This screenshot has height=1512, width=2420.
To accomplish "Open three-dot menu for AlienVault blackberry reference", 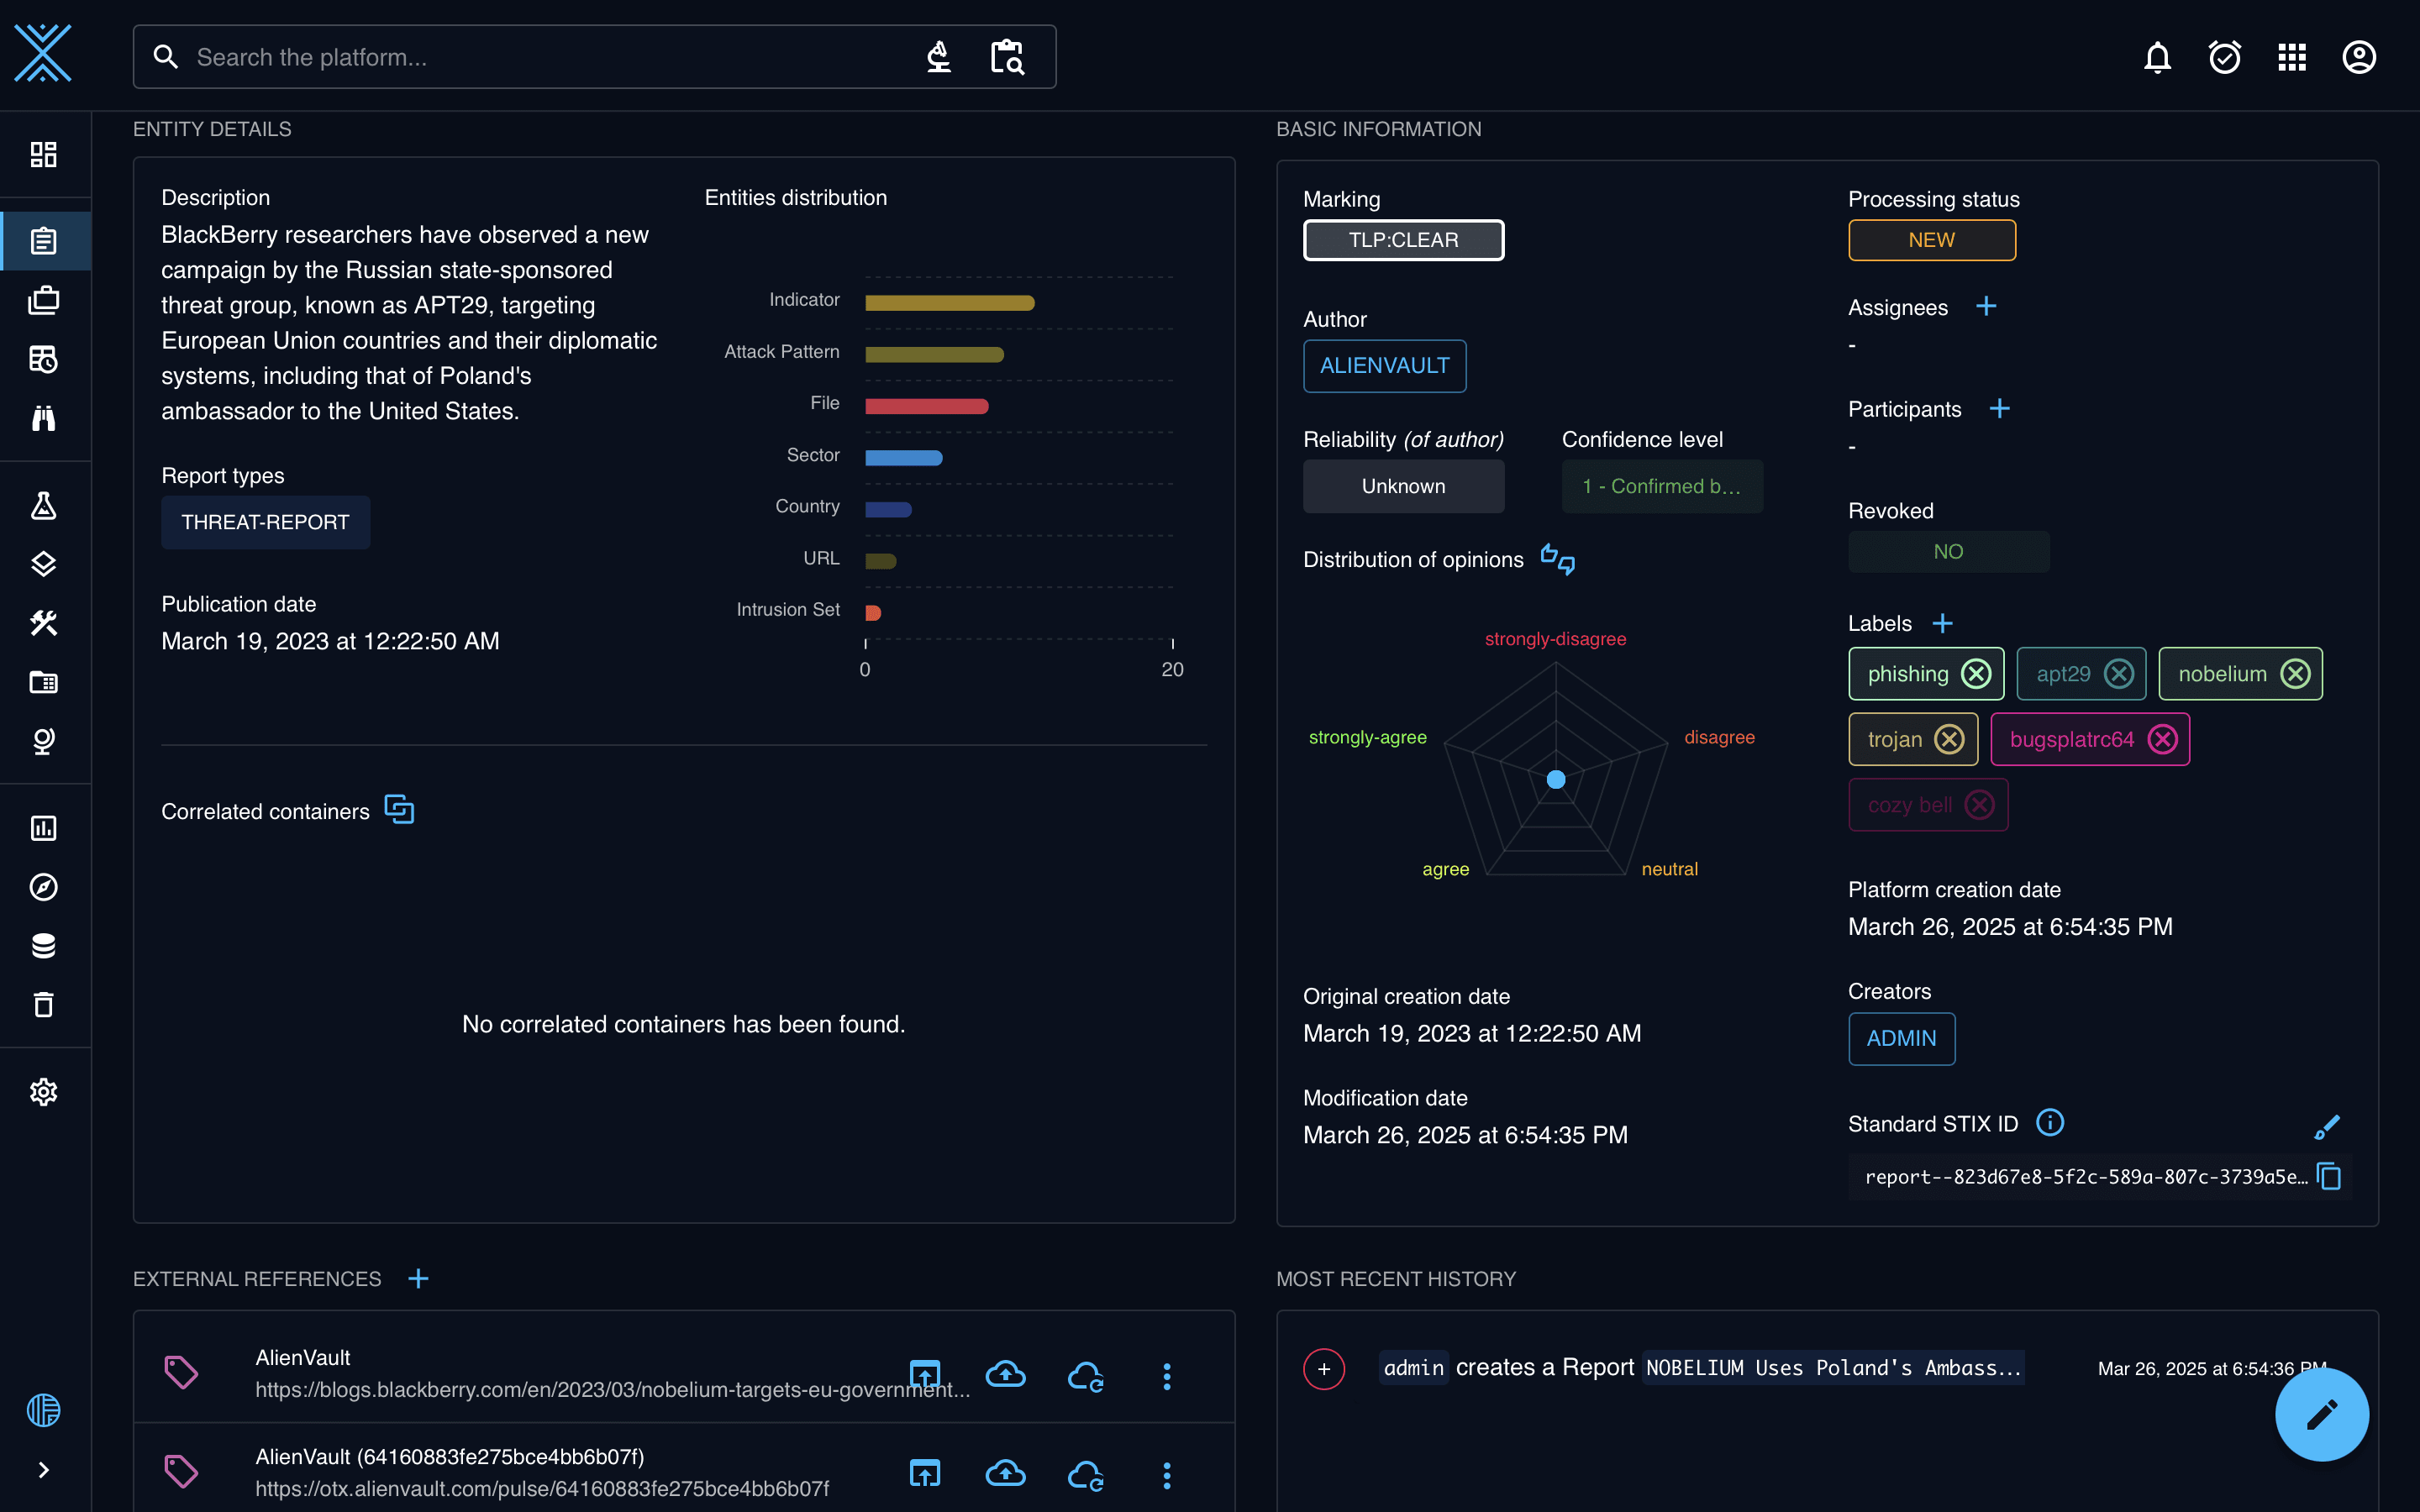I will 1166,1376.
